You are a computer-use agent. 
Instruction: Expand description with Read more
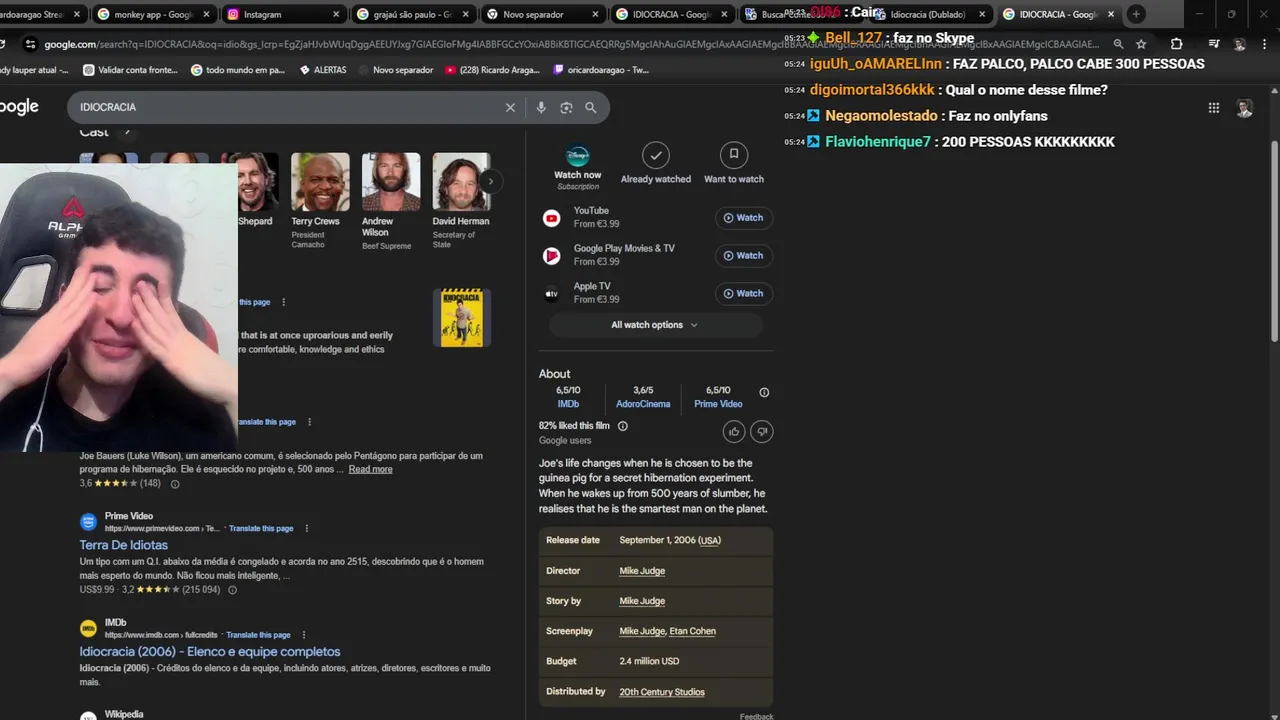point(370,469)
